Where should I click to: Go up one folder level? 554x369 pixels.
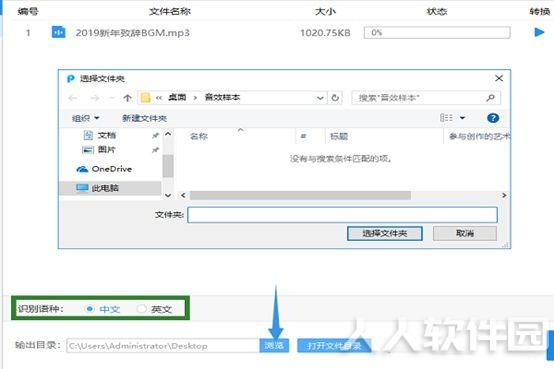click(x=128, y=98)
